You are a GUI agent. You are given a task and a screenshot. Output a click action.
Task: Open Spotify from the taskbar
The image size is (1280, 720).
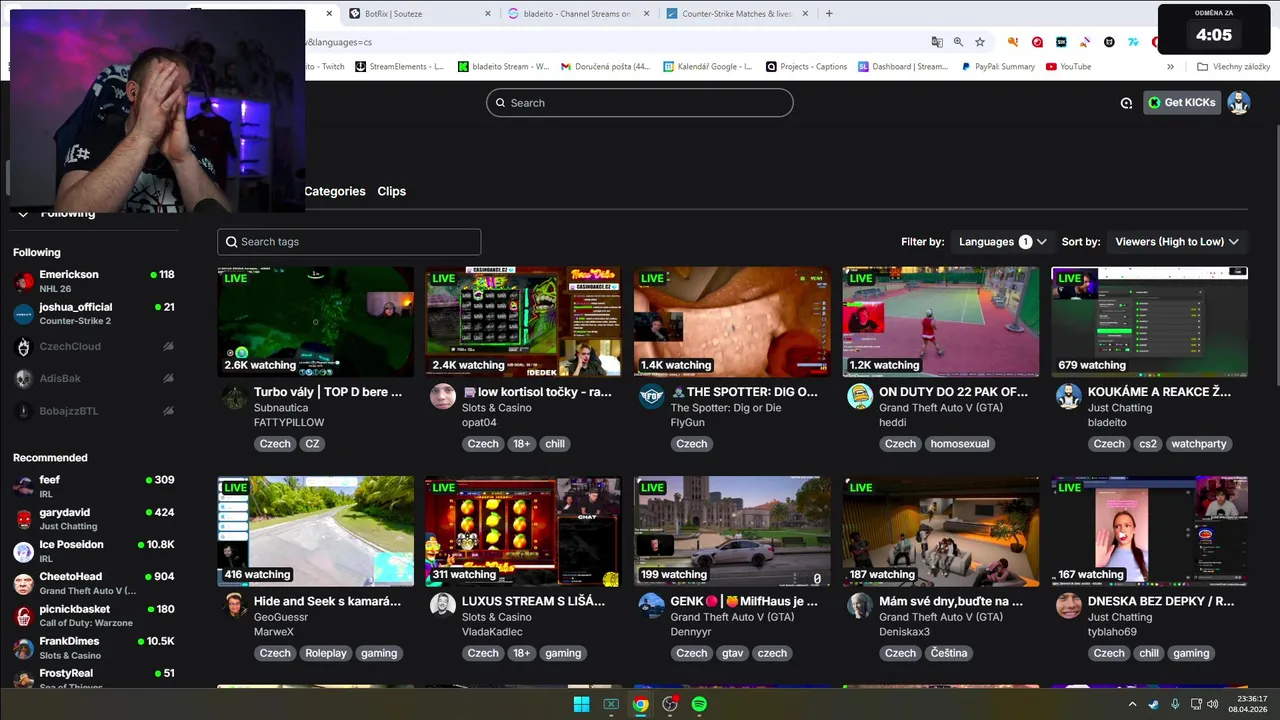[x=699, y=704]
